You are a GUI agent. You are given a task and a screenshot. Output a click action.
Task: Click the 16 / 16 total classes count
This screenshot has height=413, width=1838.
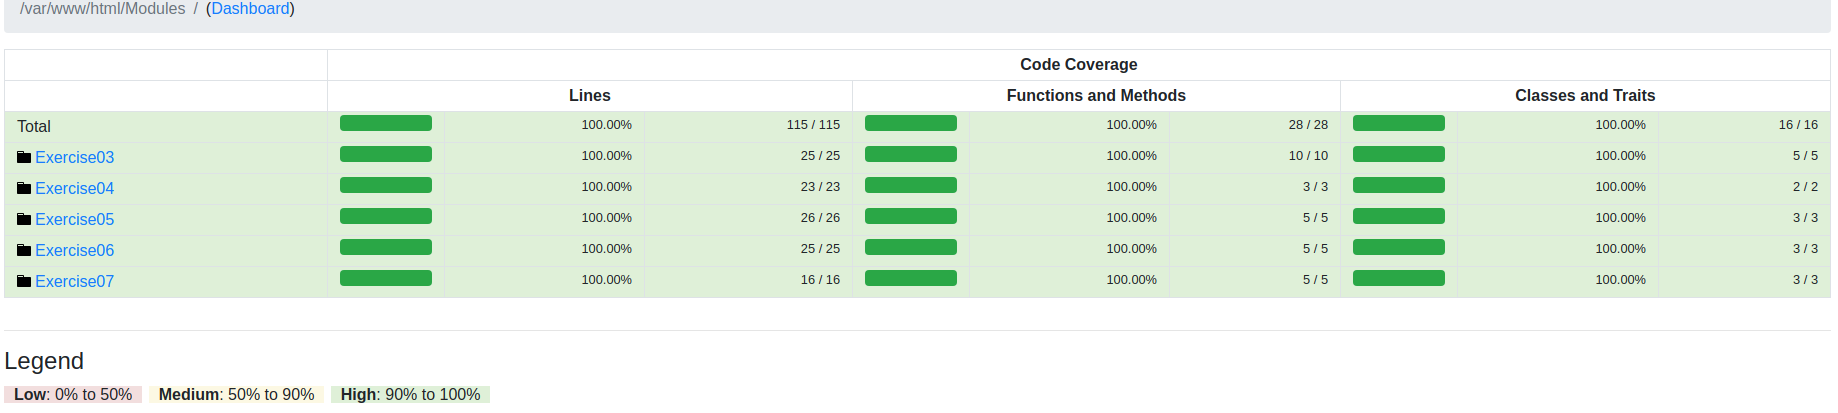coord(1798,125)
